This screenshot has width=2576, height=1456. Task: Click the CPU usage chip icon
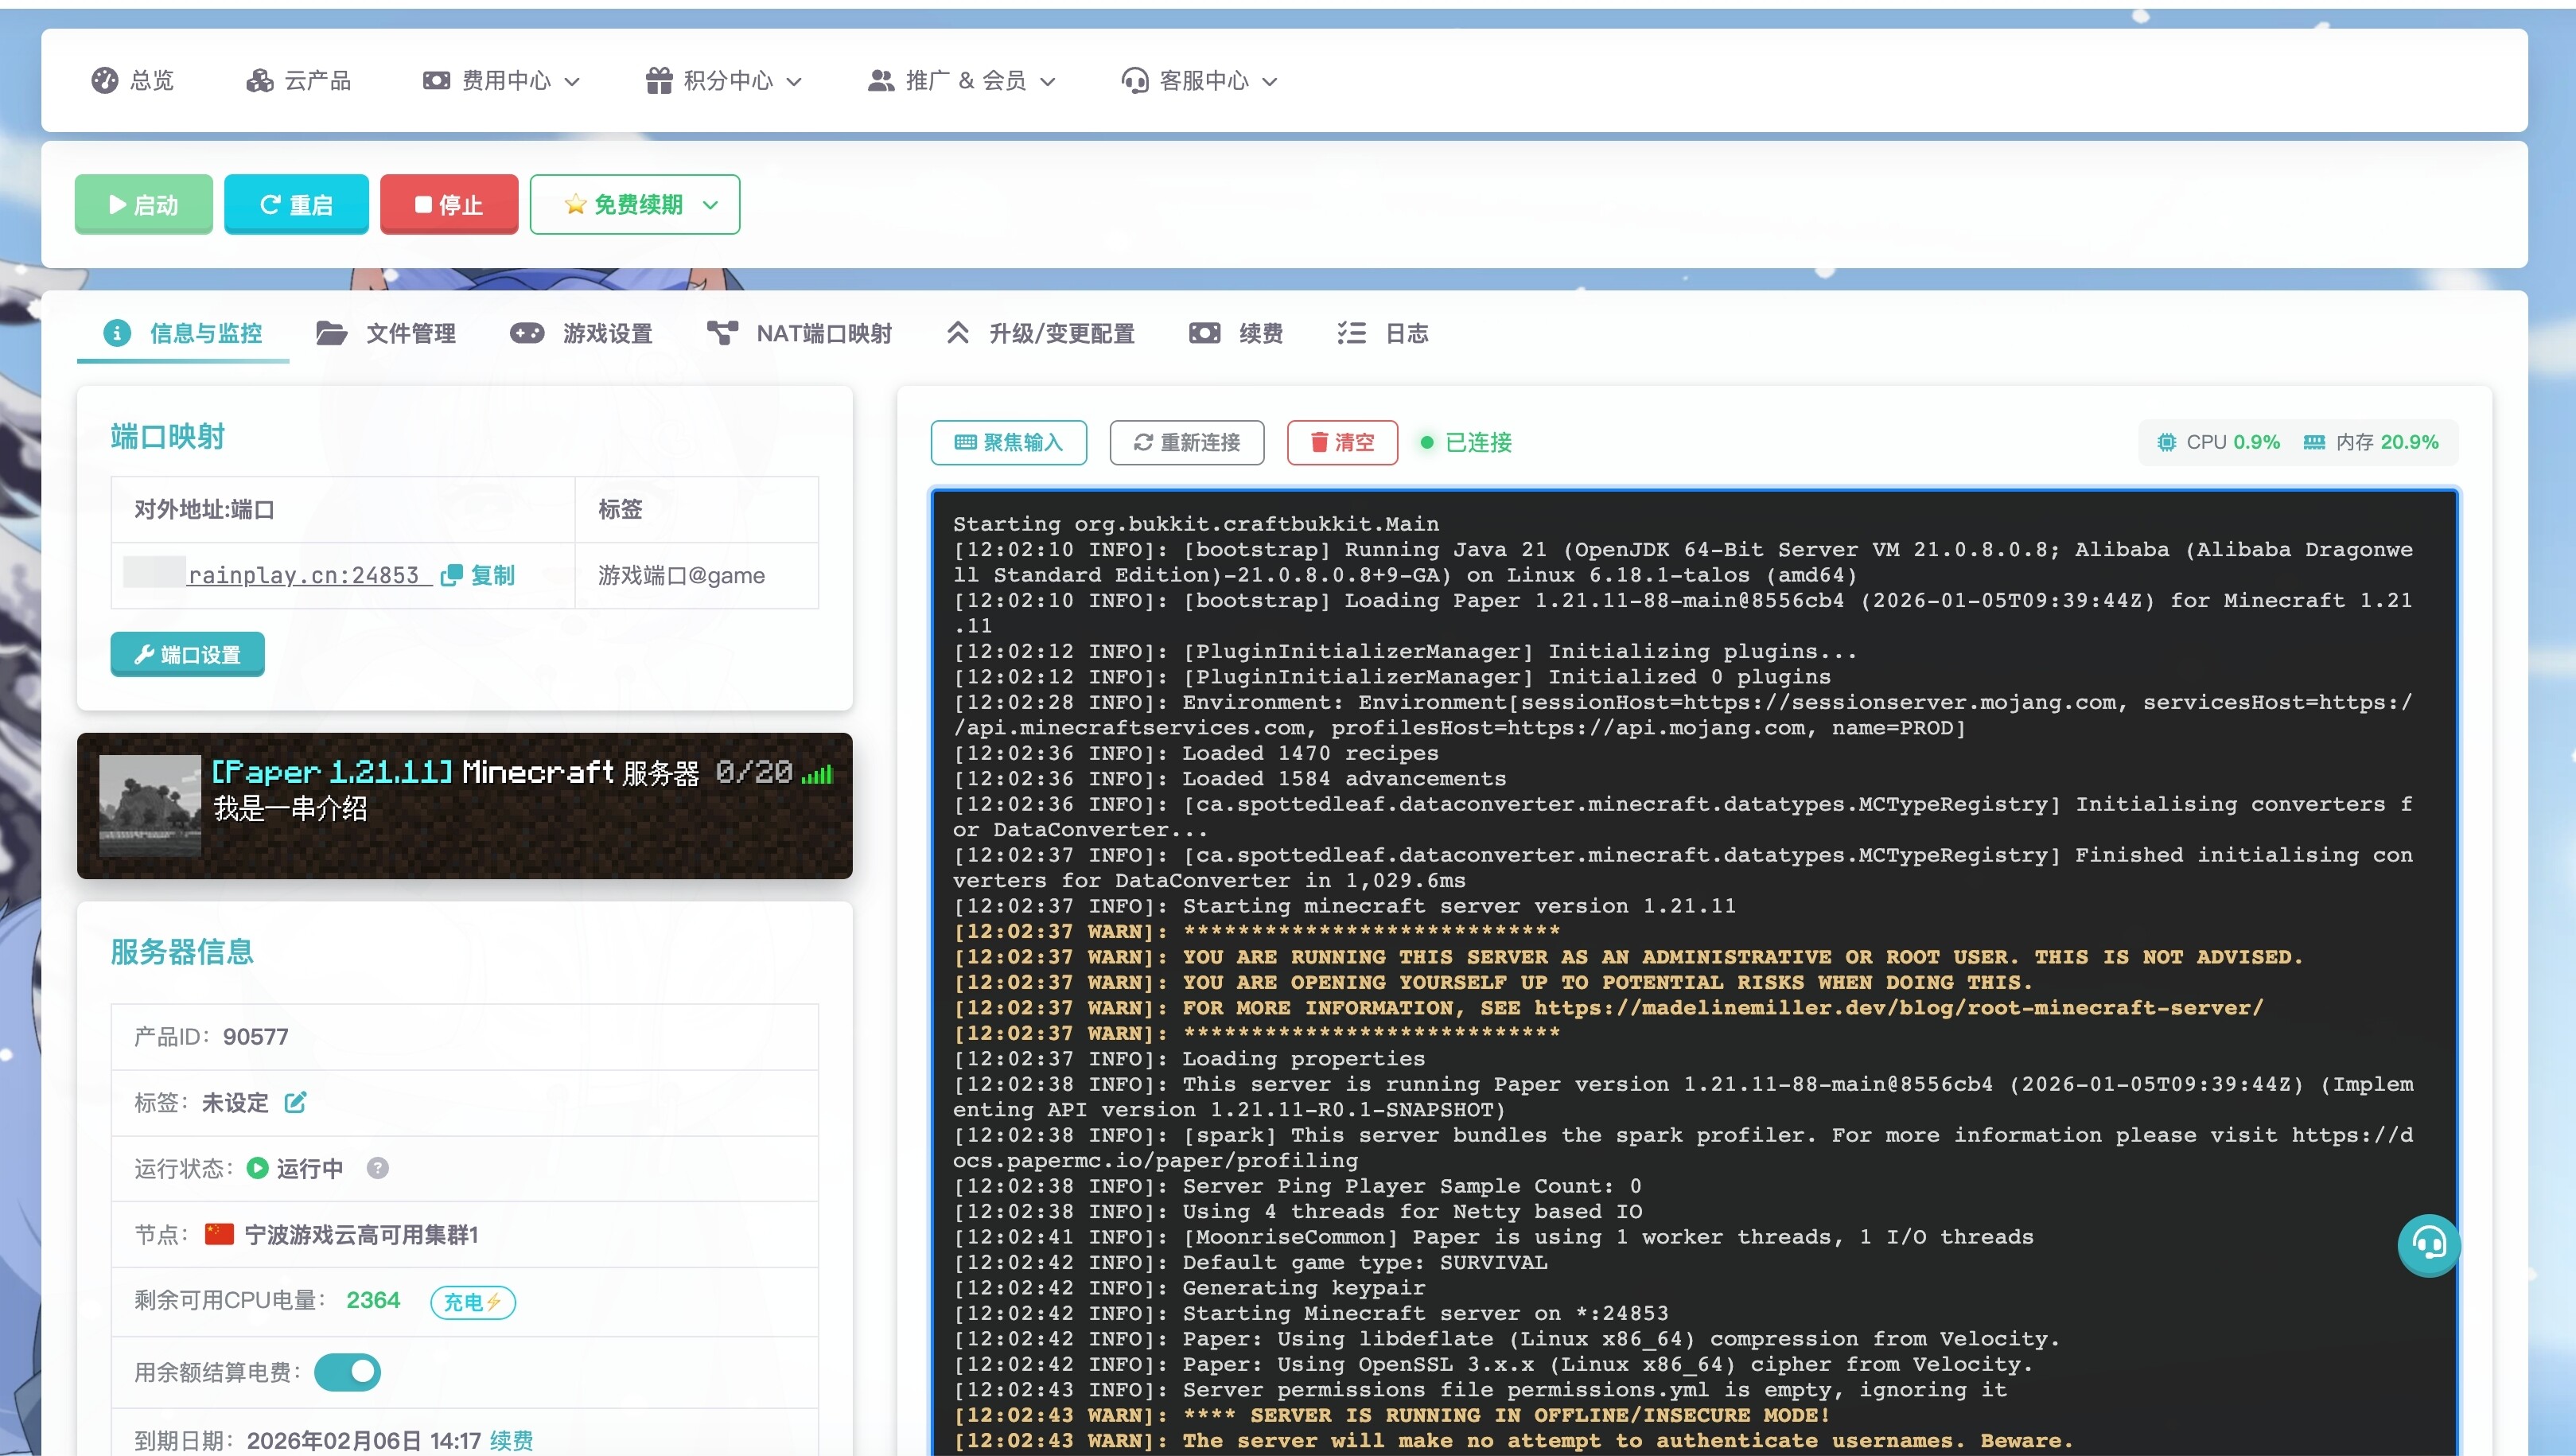tap(2166, 442)
